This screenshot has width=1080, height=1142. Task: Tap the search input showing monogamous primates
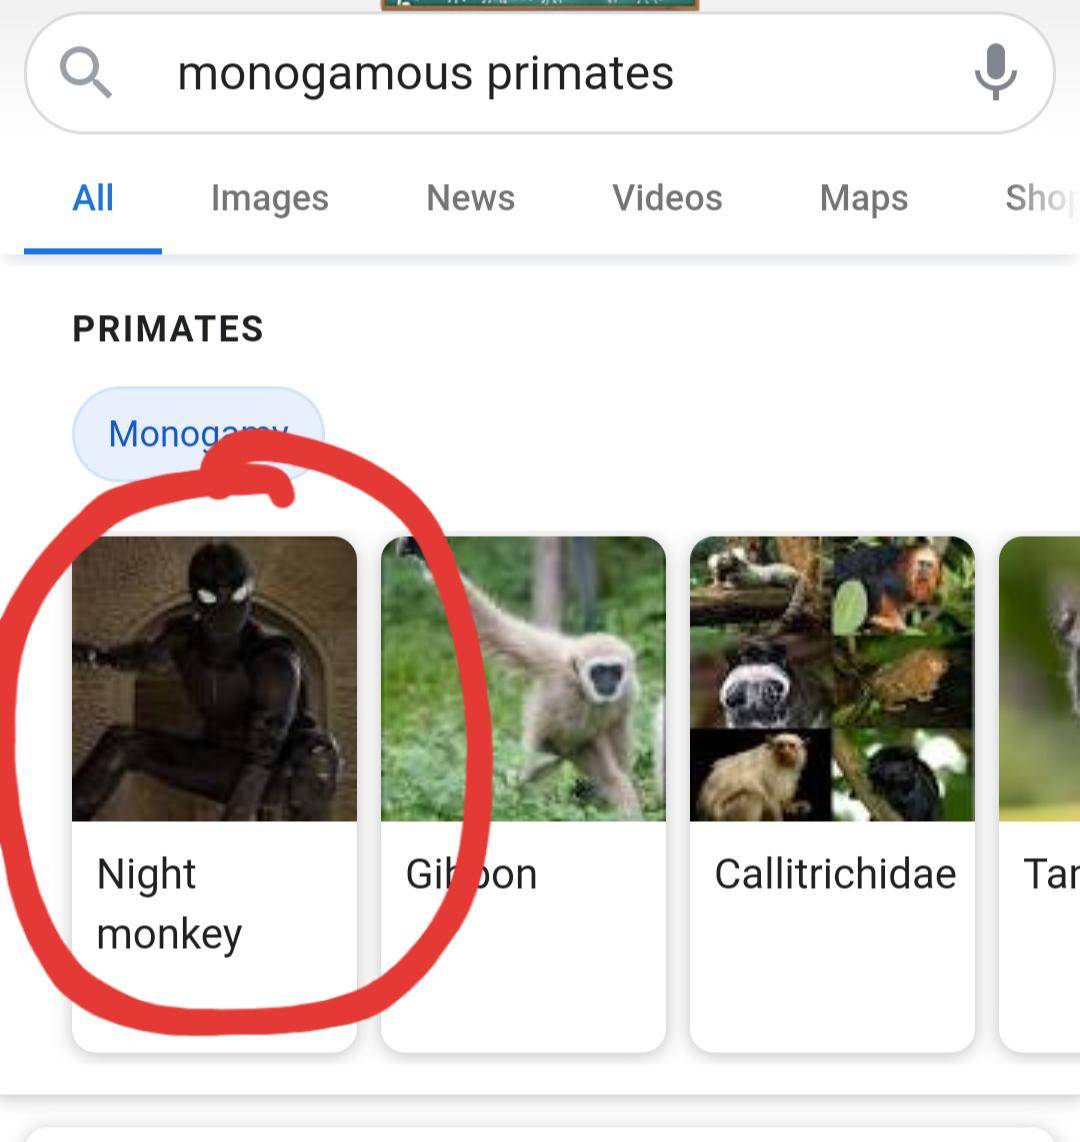coord(425,72)
